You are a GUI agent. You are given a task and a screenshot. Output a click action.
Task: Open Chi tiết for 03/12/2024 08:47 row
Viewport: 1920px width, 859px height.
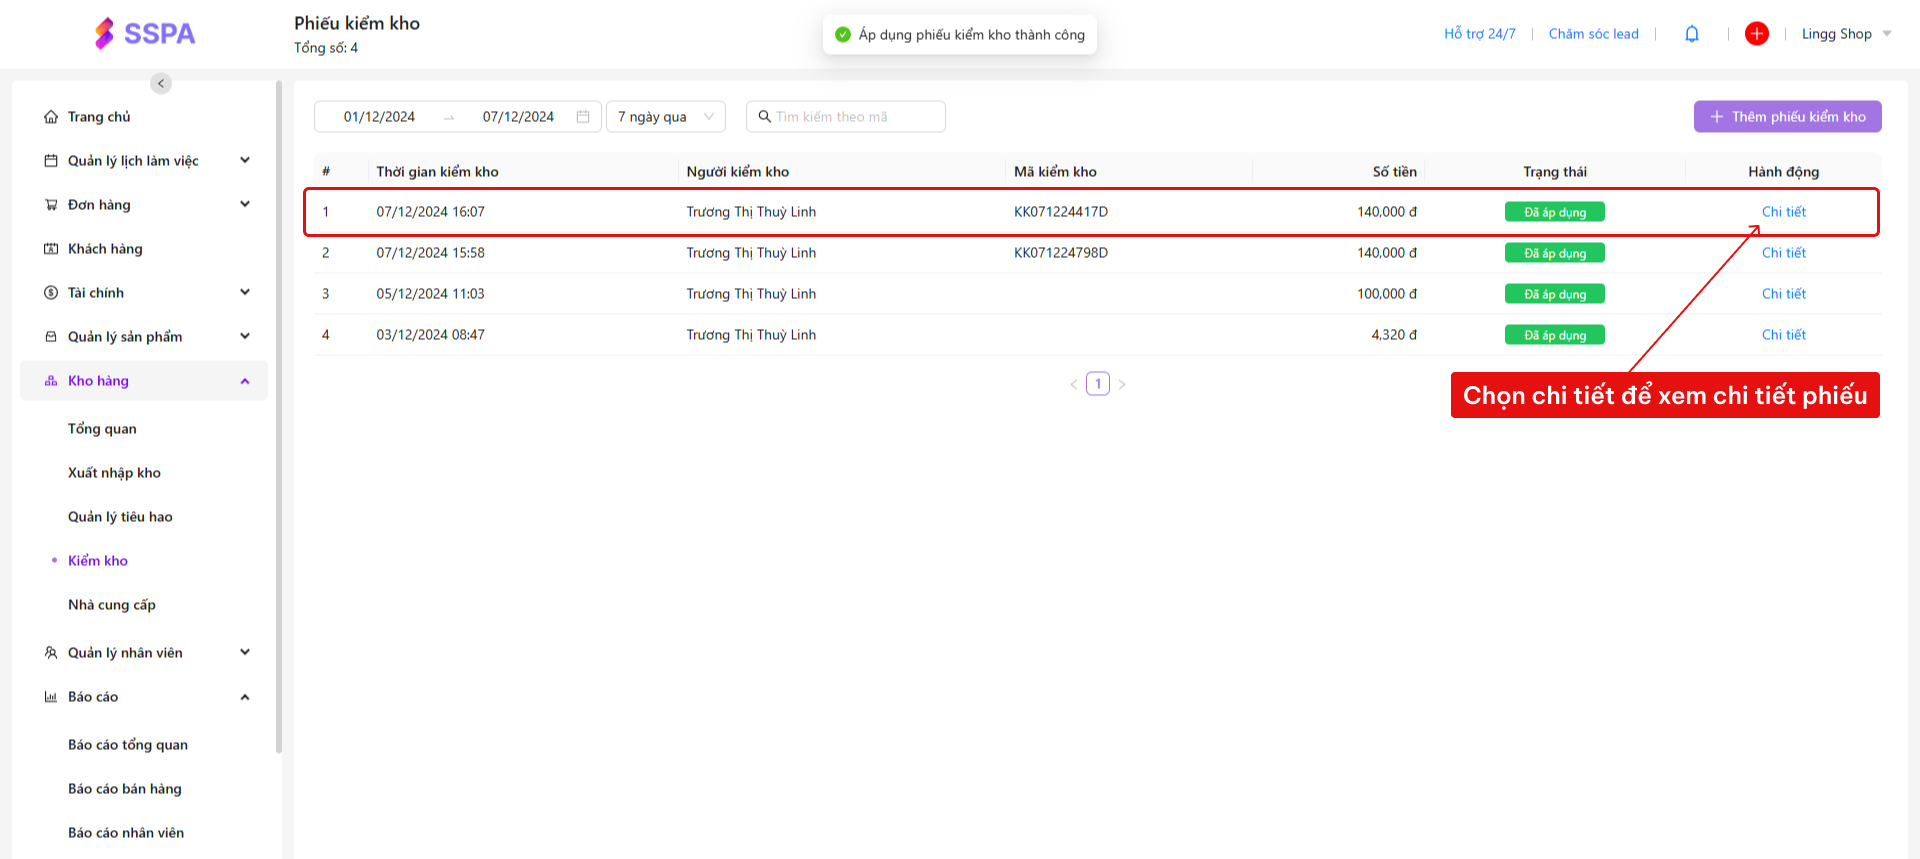coord(1784,335)
